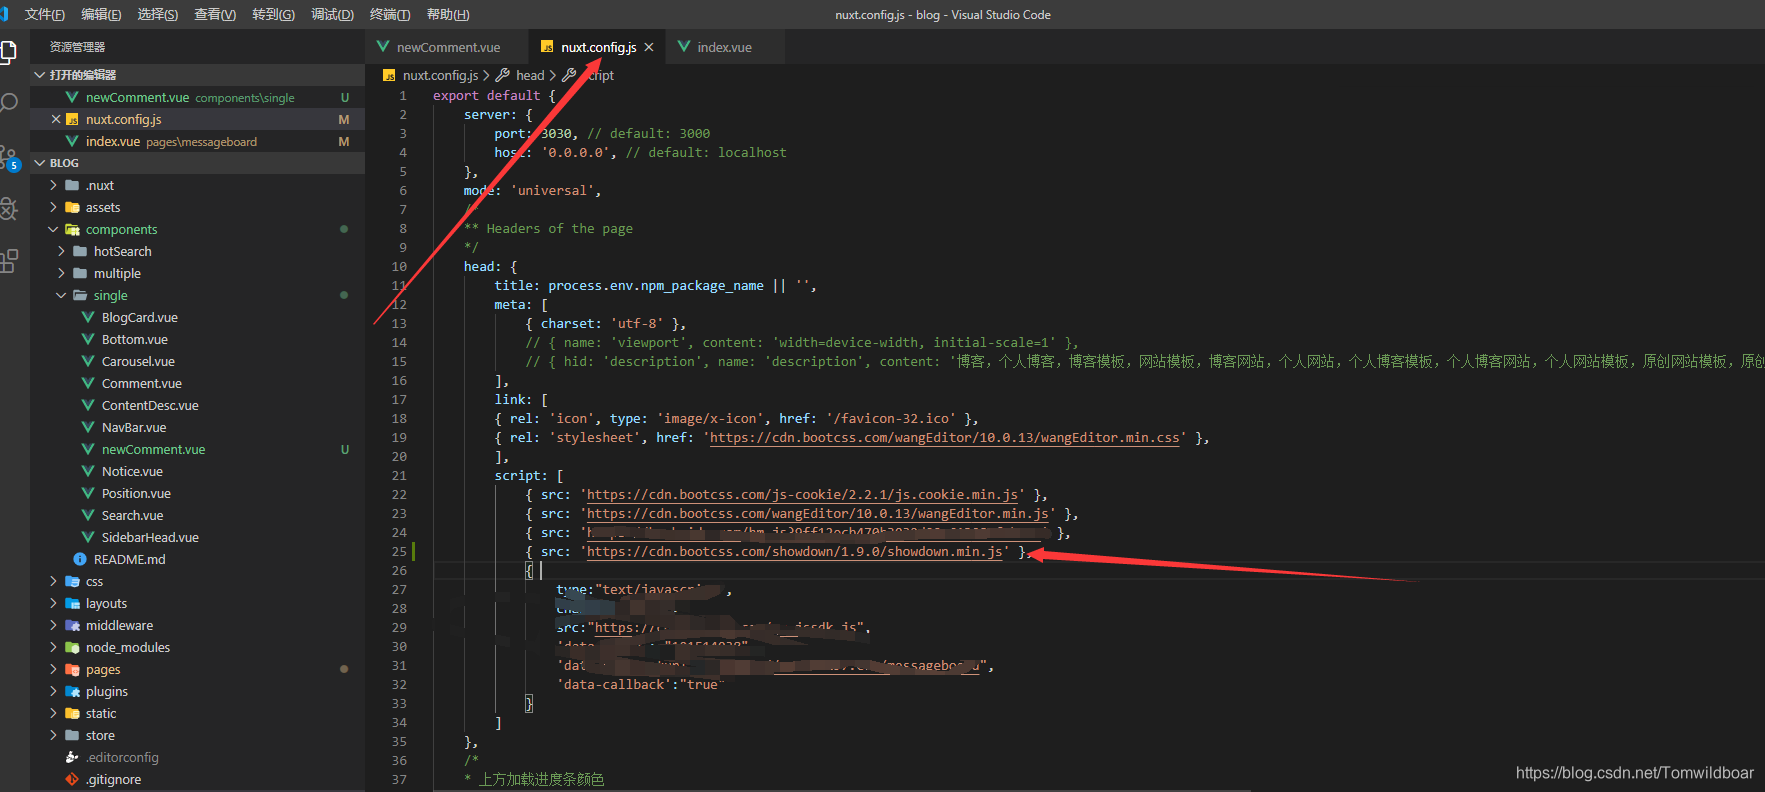The width and height of the screenshot is (1765, 792).
Task: Open the 调试(D) menu
Action: click(x=332, y=14)
